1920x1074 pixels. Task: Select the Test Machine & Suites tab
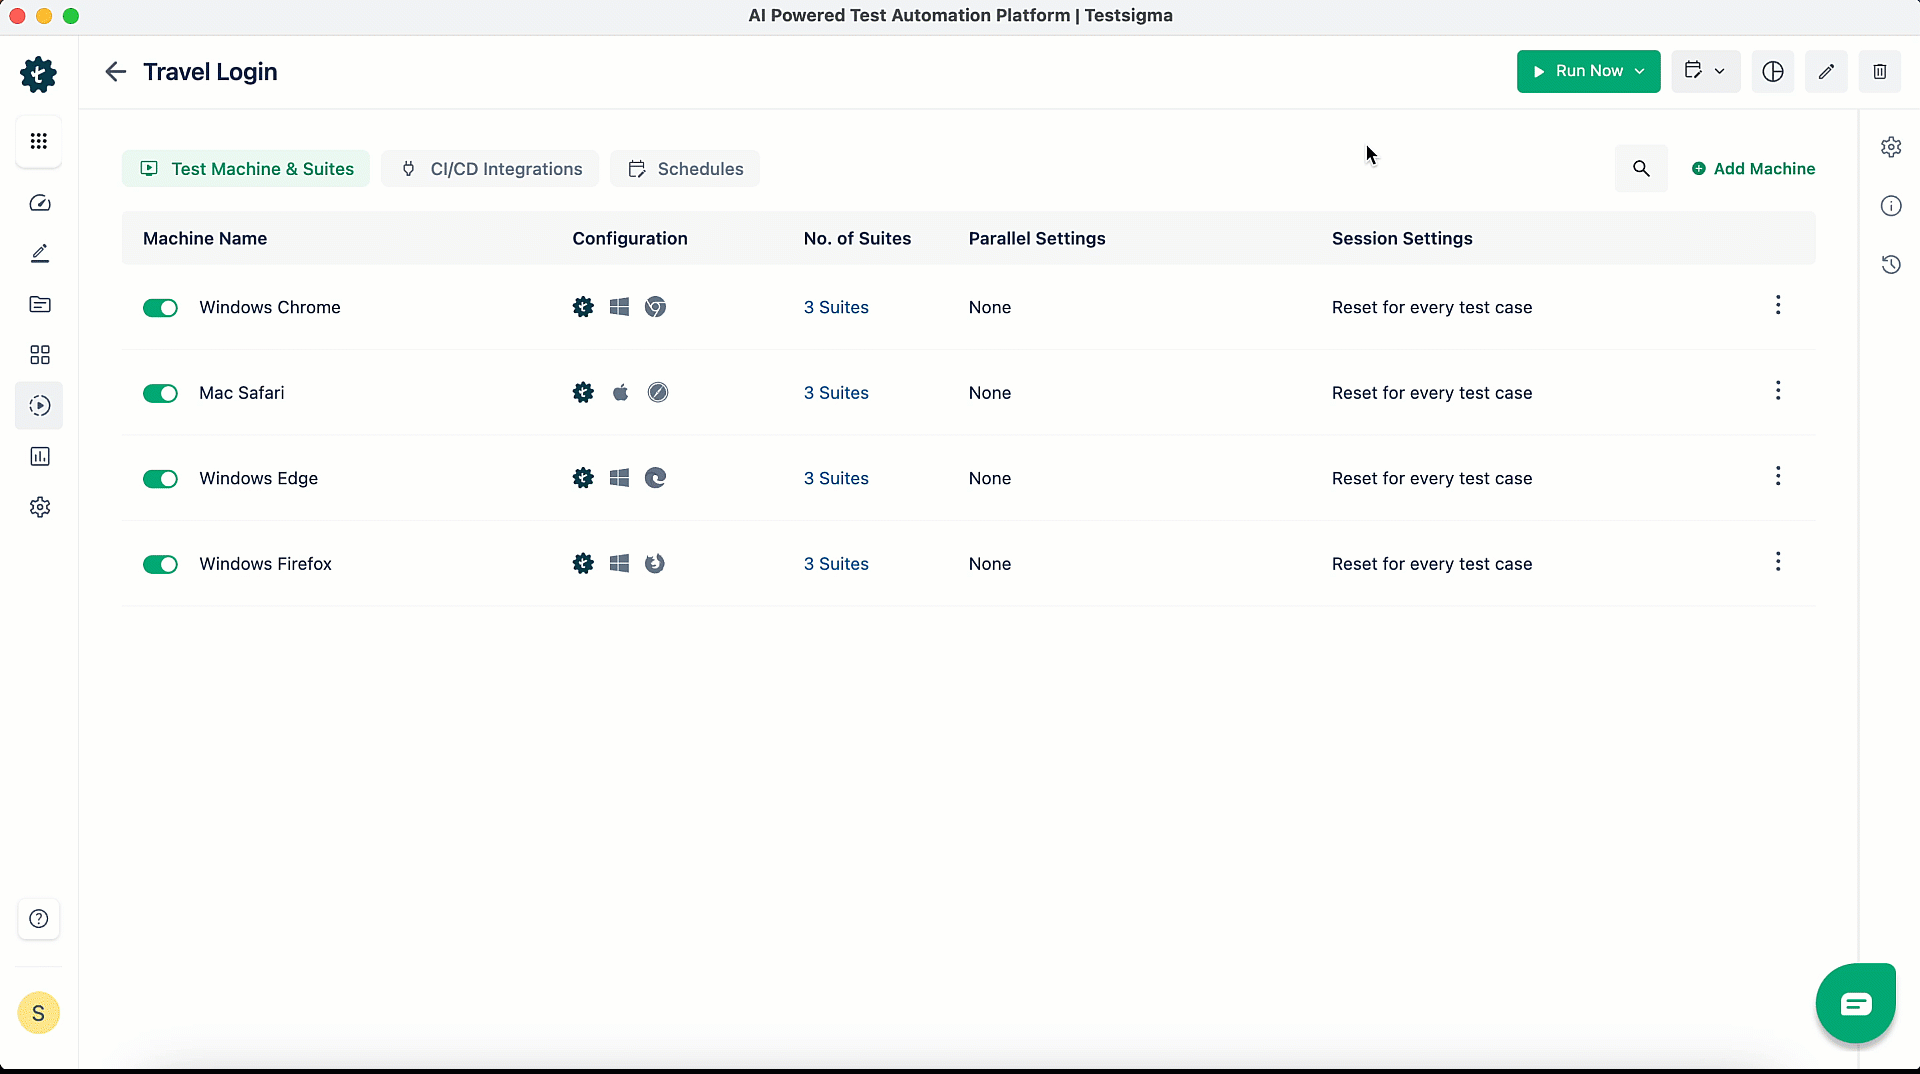246,169
